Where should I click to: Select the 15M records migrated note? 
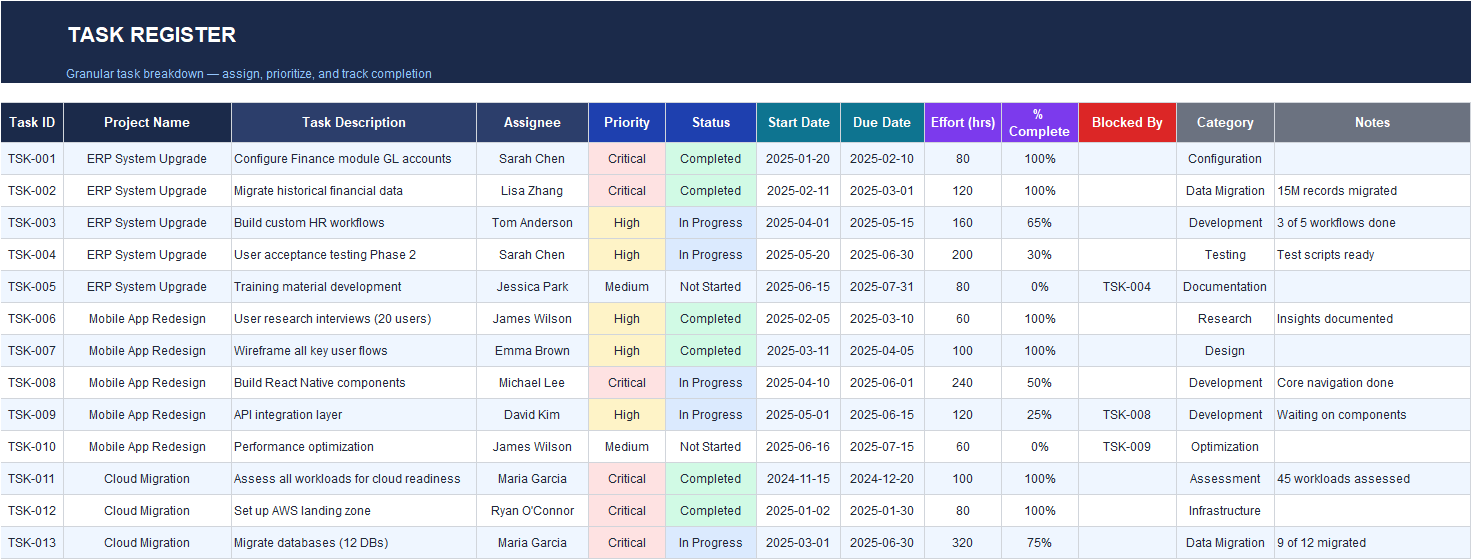pos(1372,190)
